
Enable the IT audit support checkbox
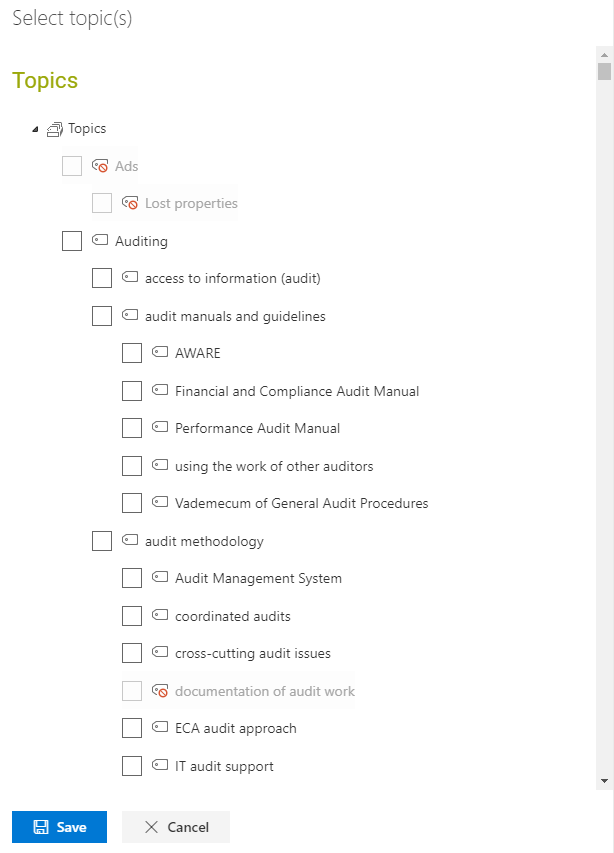pyautogui.click(x=132, y=766)
